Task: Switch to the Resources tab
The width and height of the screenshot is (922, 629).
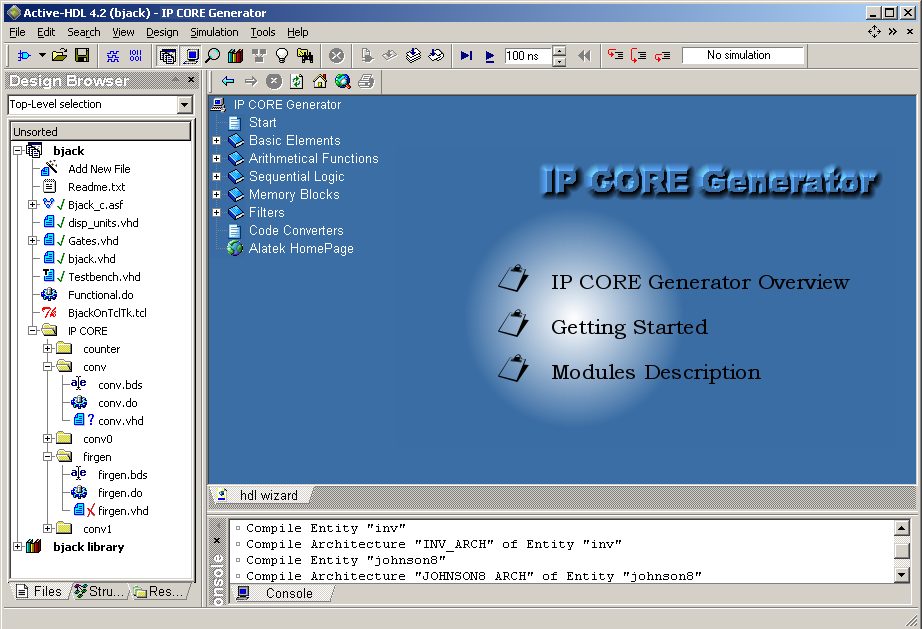Action: (x=160, y=591)
